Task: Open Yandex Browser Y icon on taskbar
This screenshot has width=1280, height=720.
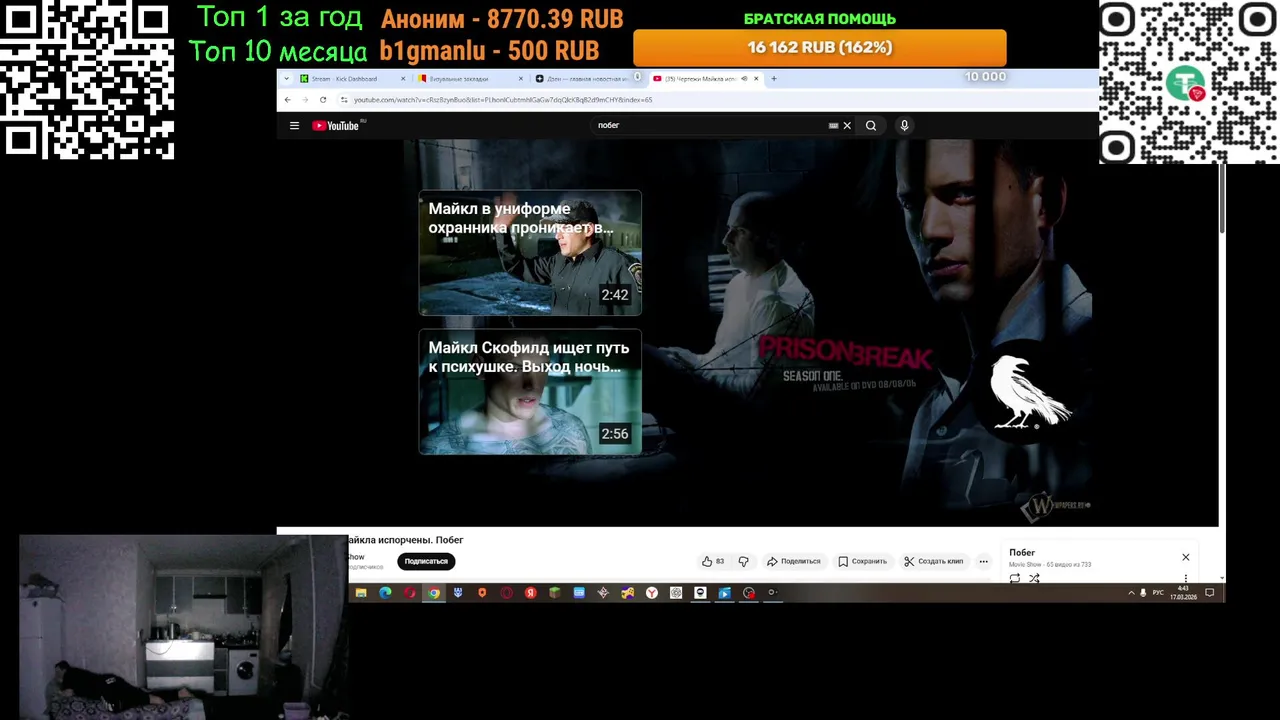Action: coord(652,593)
